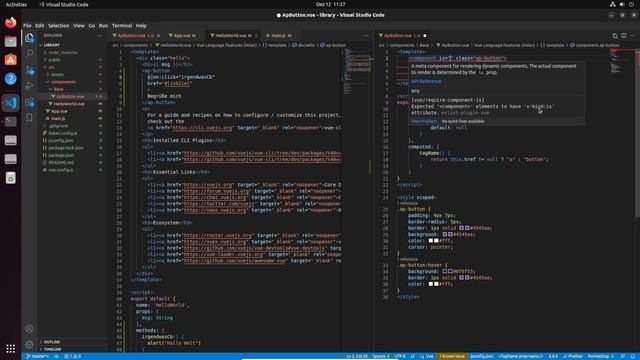
Task: Click the API Reference link in hover popup
Action: tap(426, 81)
